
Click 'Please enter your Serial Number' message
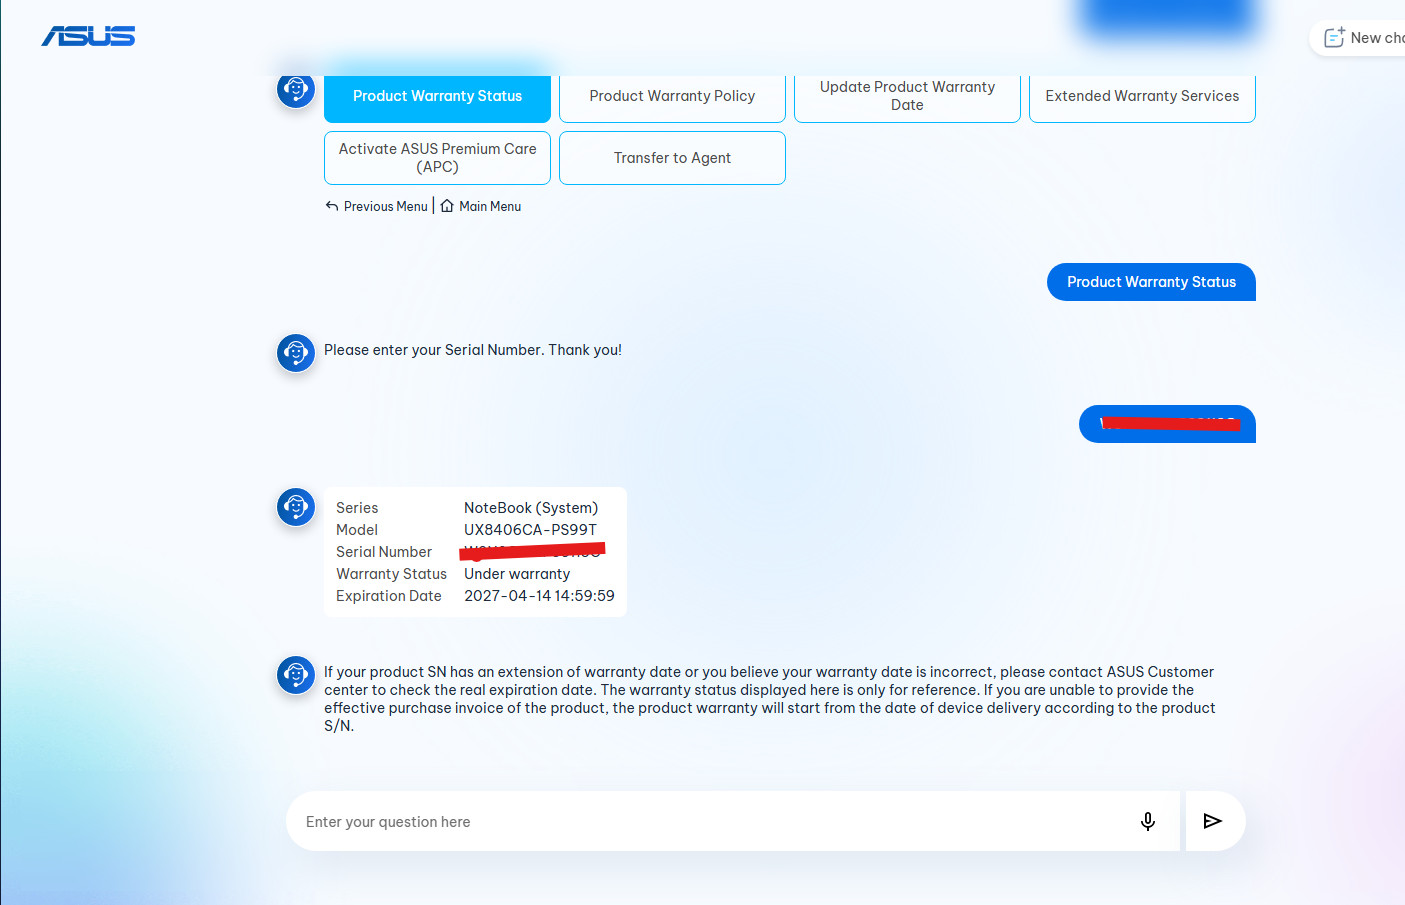tap(473, 350)
